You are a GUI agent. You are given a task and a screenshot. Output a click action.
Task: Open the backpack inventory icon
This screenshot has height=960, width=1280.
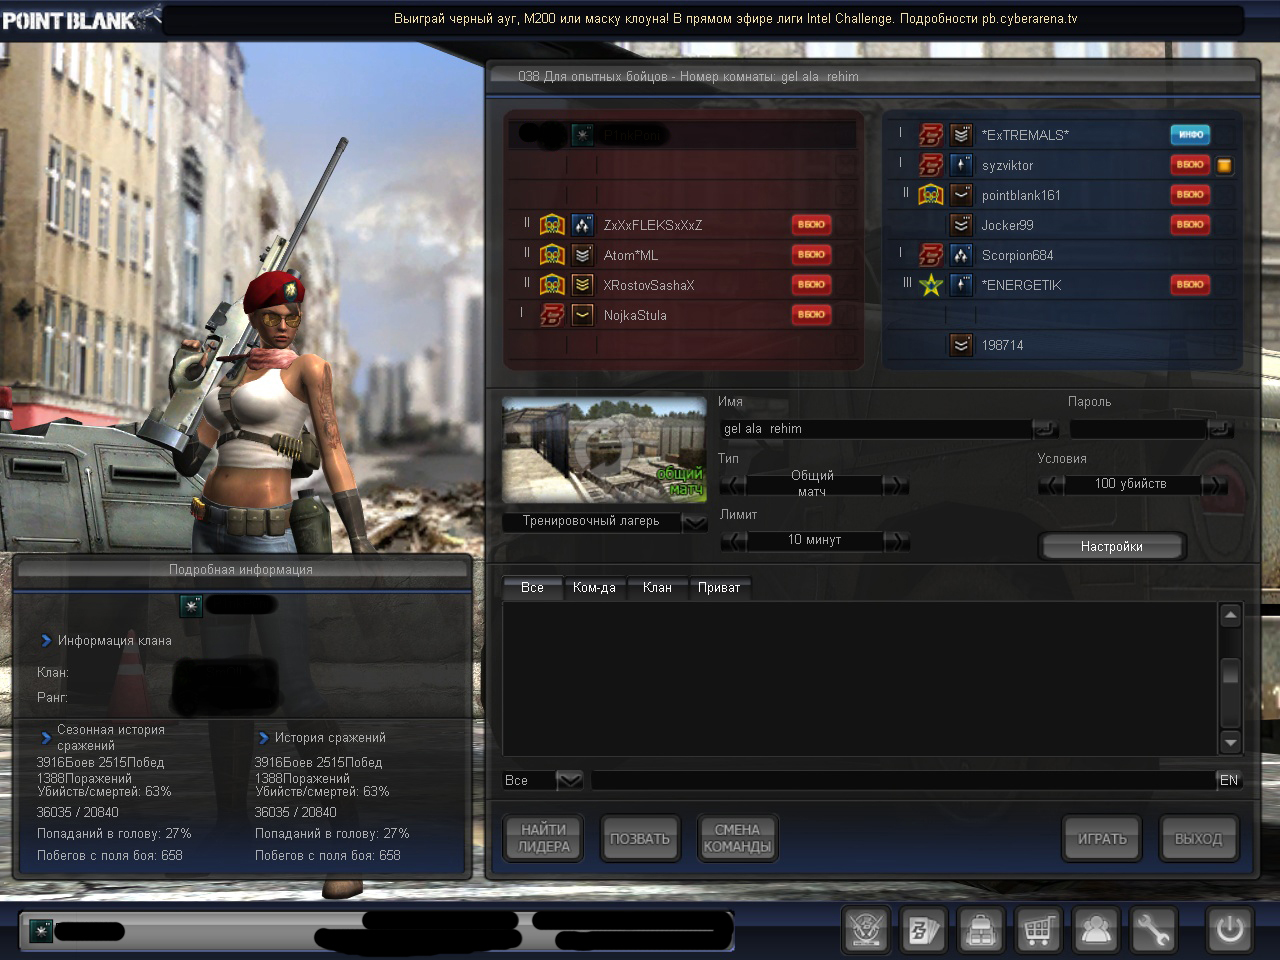pos(981,930)
